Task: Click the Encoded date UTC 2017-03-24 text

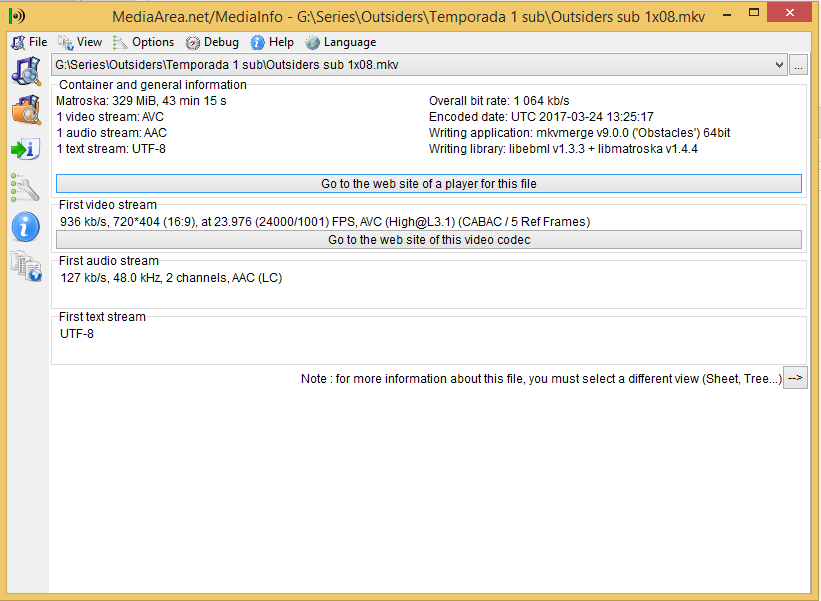Action: tap(541, 117)
